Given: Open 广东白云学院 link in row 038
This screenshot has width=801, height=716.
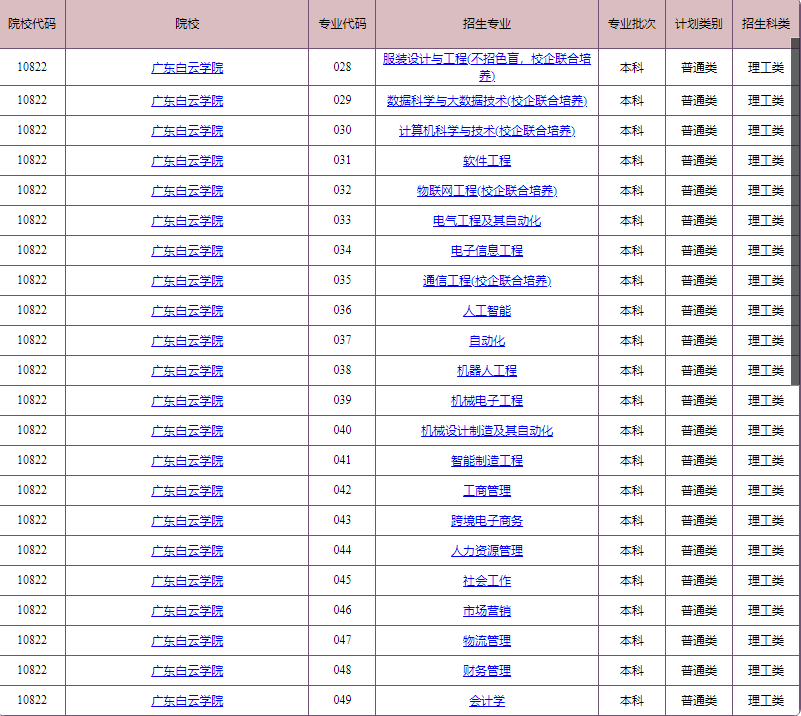Looking at the screenshot, I should coord(187,371).
